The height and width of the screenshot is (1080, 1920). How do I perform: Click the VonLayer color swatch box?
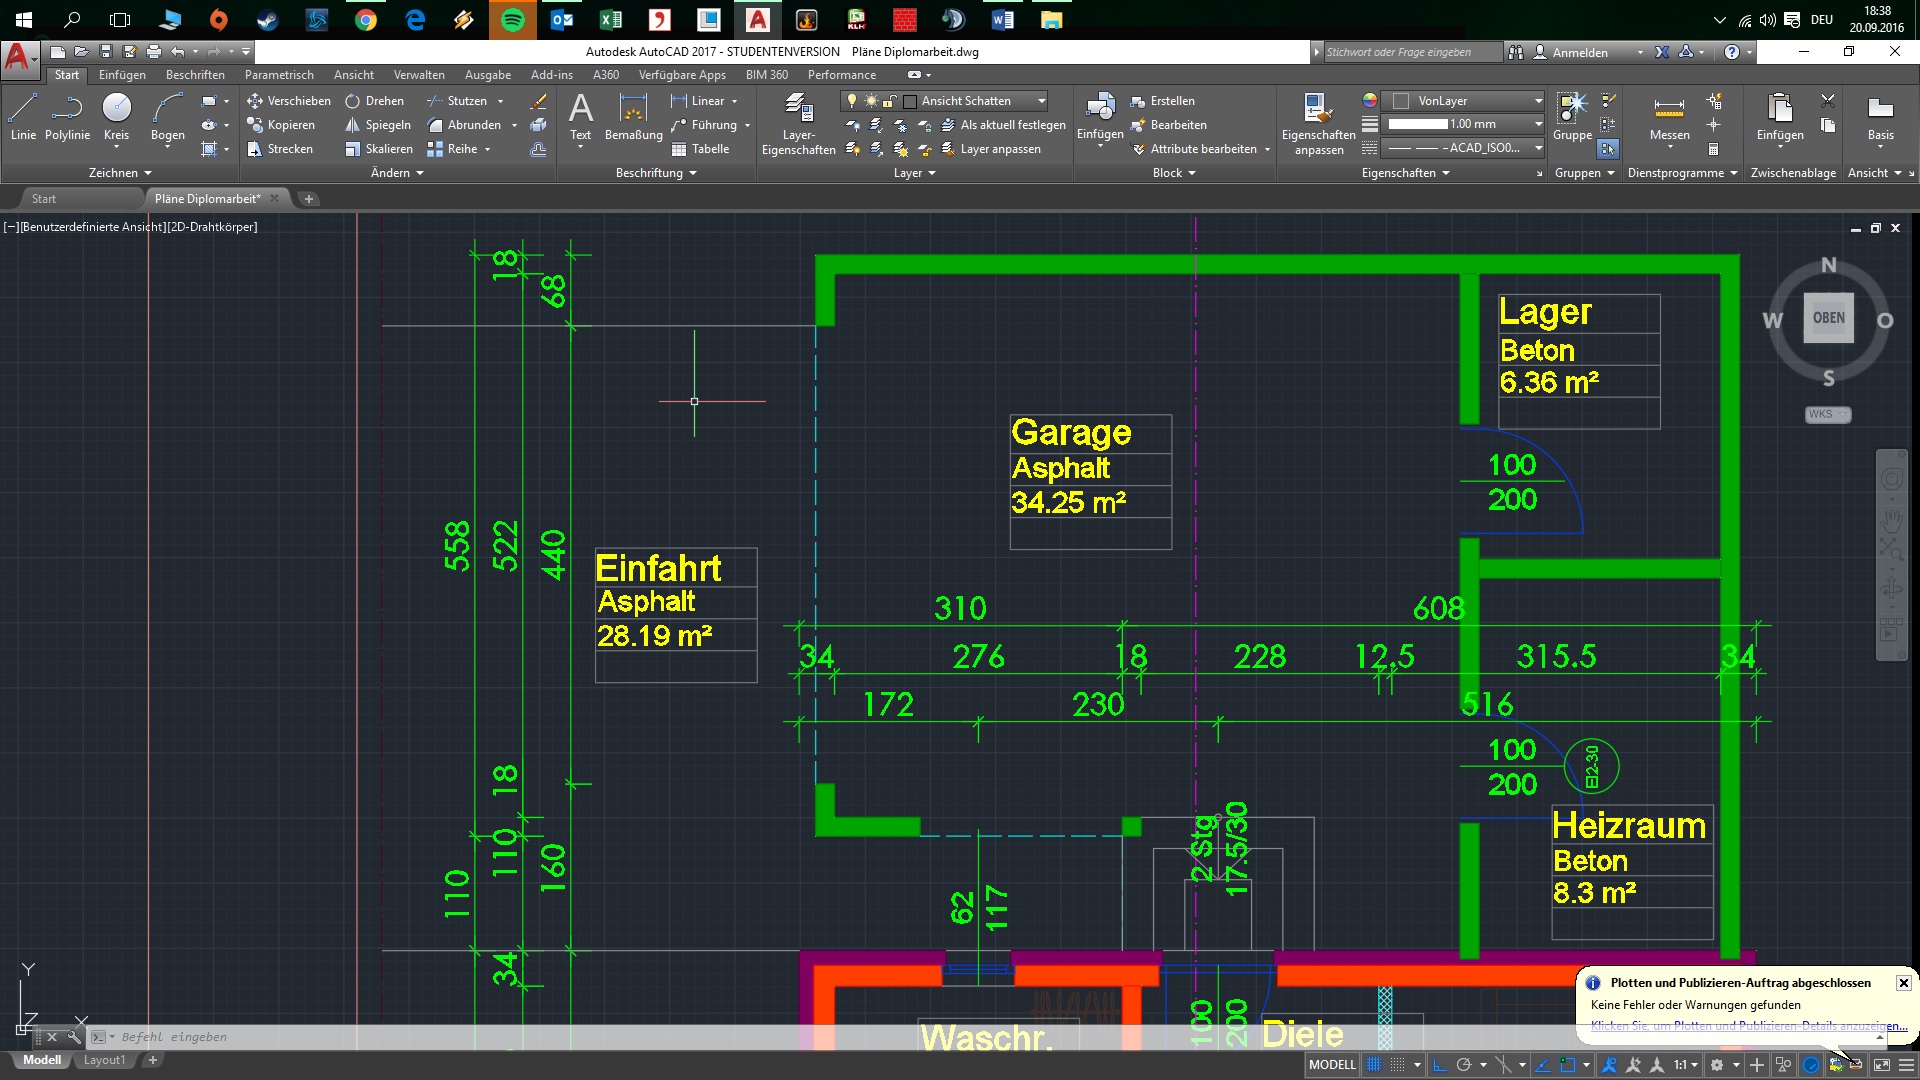[x=1401, y=101]
